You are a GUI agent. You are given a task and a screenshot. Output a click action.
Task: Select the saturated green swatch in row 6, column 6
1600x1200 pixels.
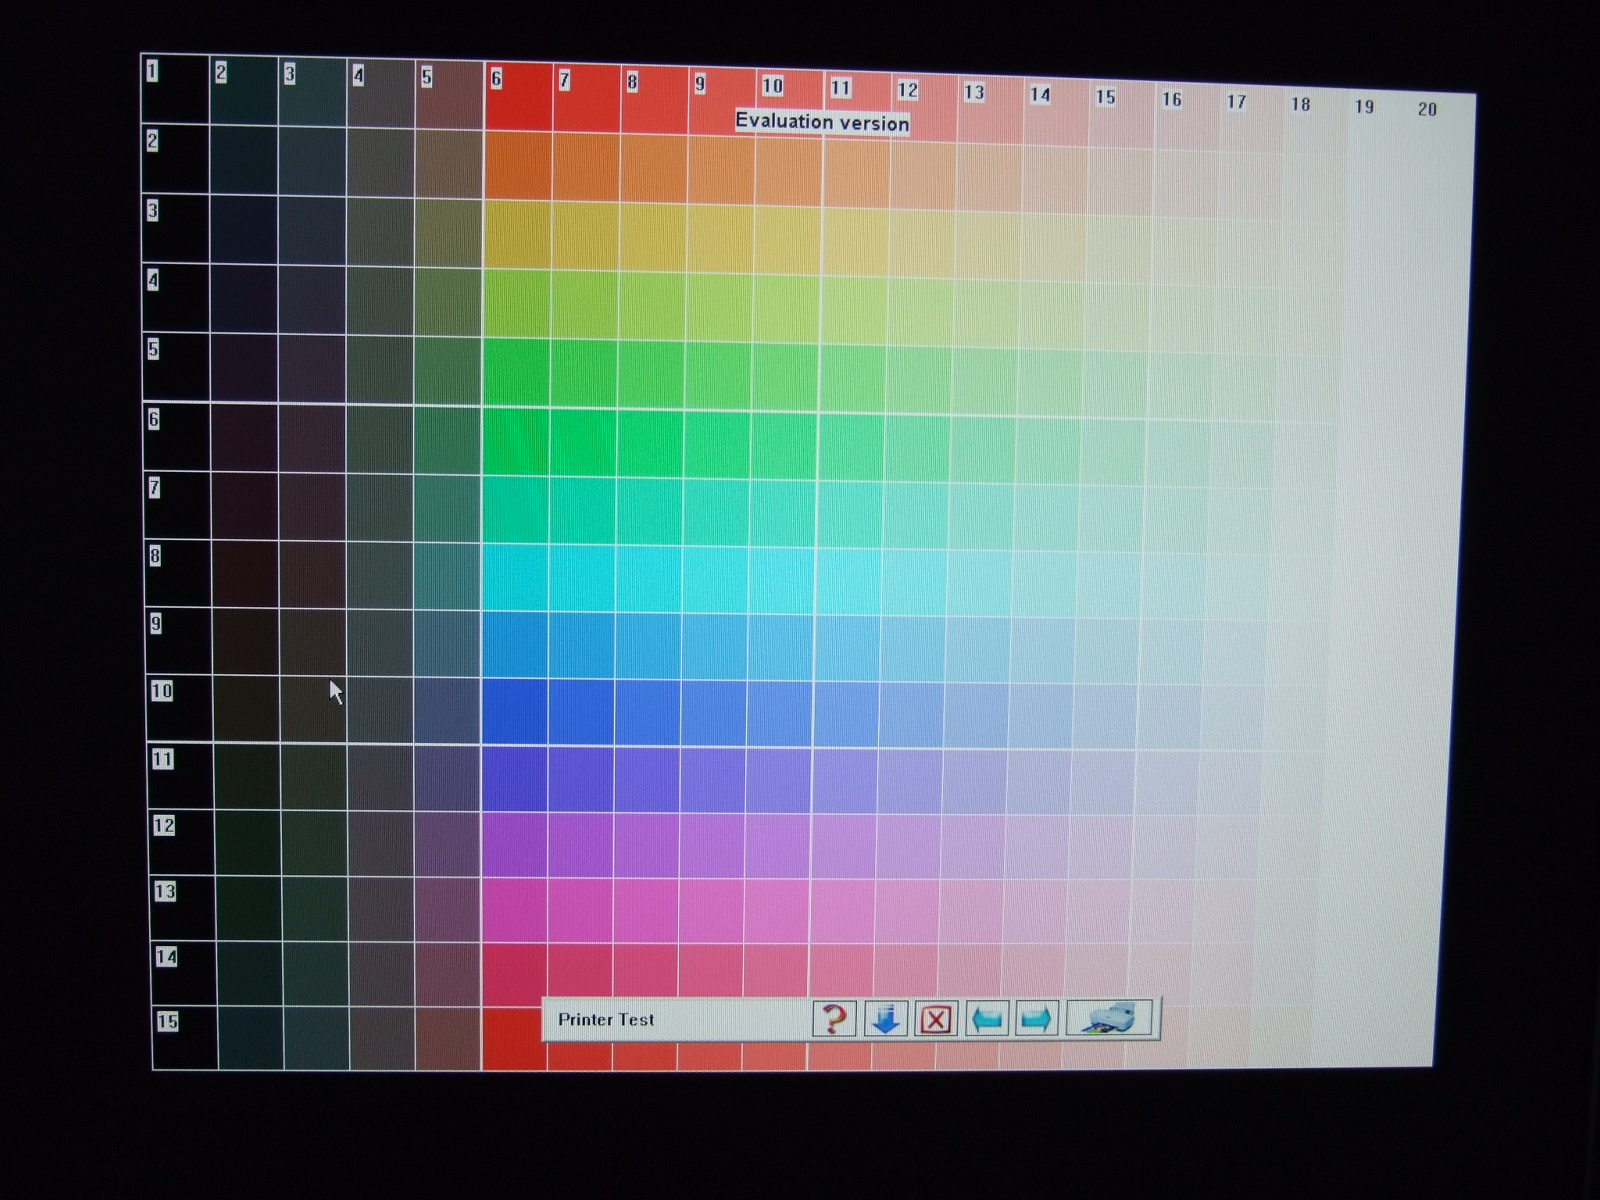coord(516,441)
